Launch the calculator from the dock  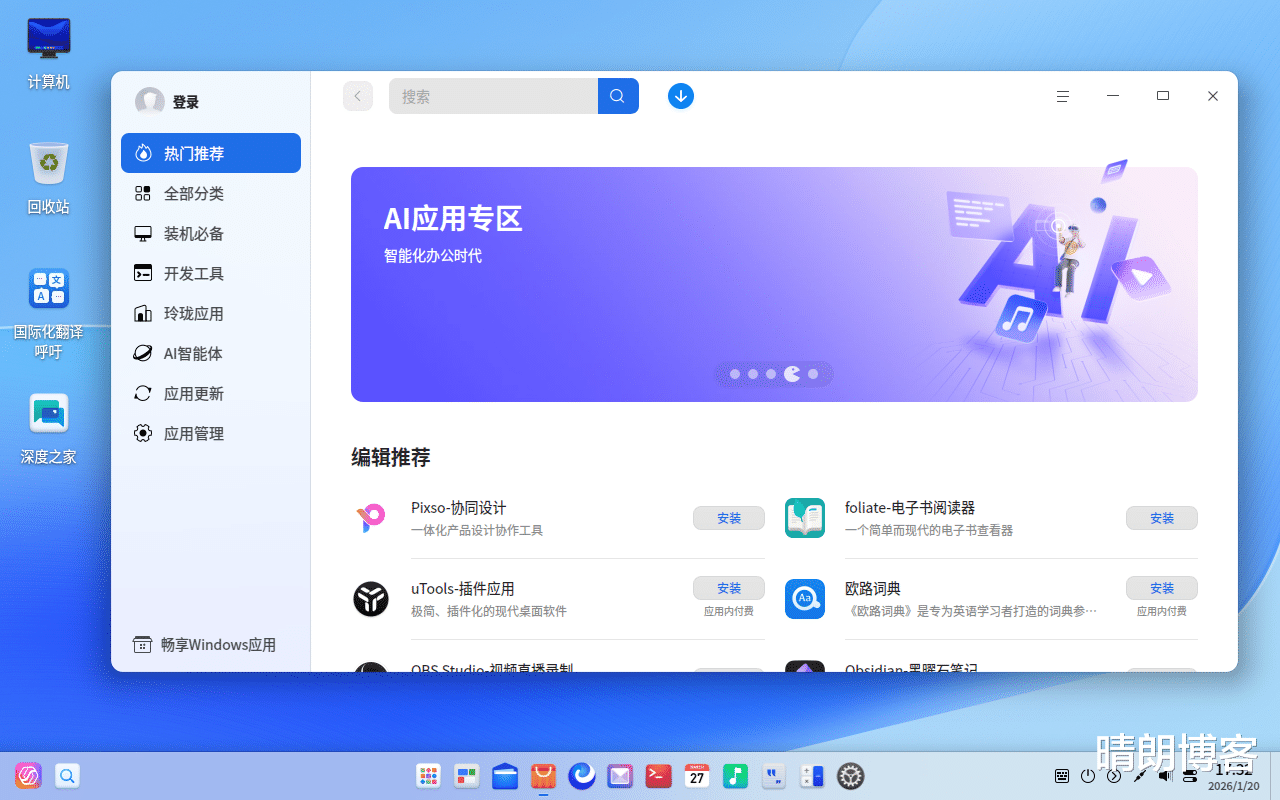coord(812,775)
